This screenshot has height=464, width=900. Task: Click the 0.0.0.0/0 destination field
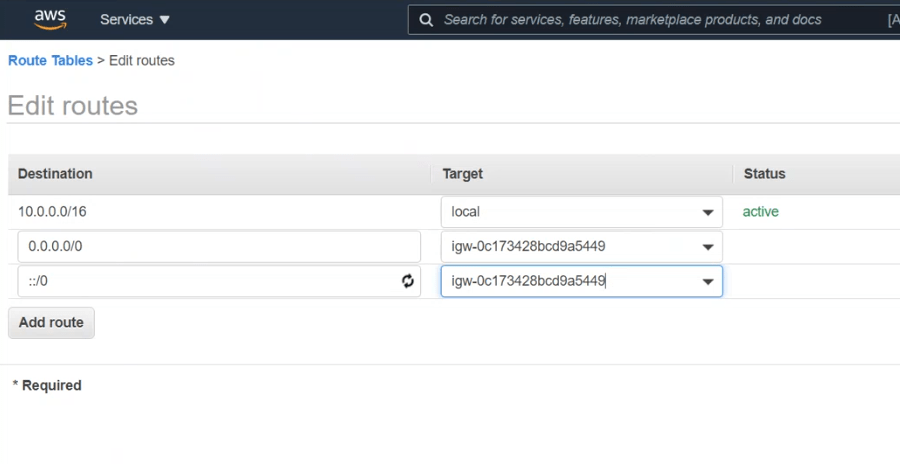coord(218,247)
